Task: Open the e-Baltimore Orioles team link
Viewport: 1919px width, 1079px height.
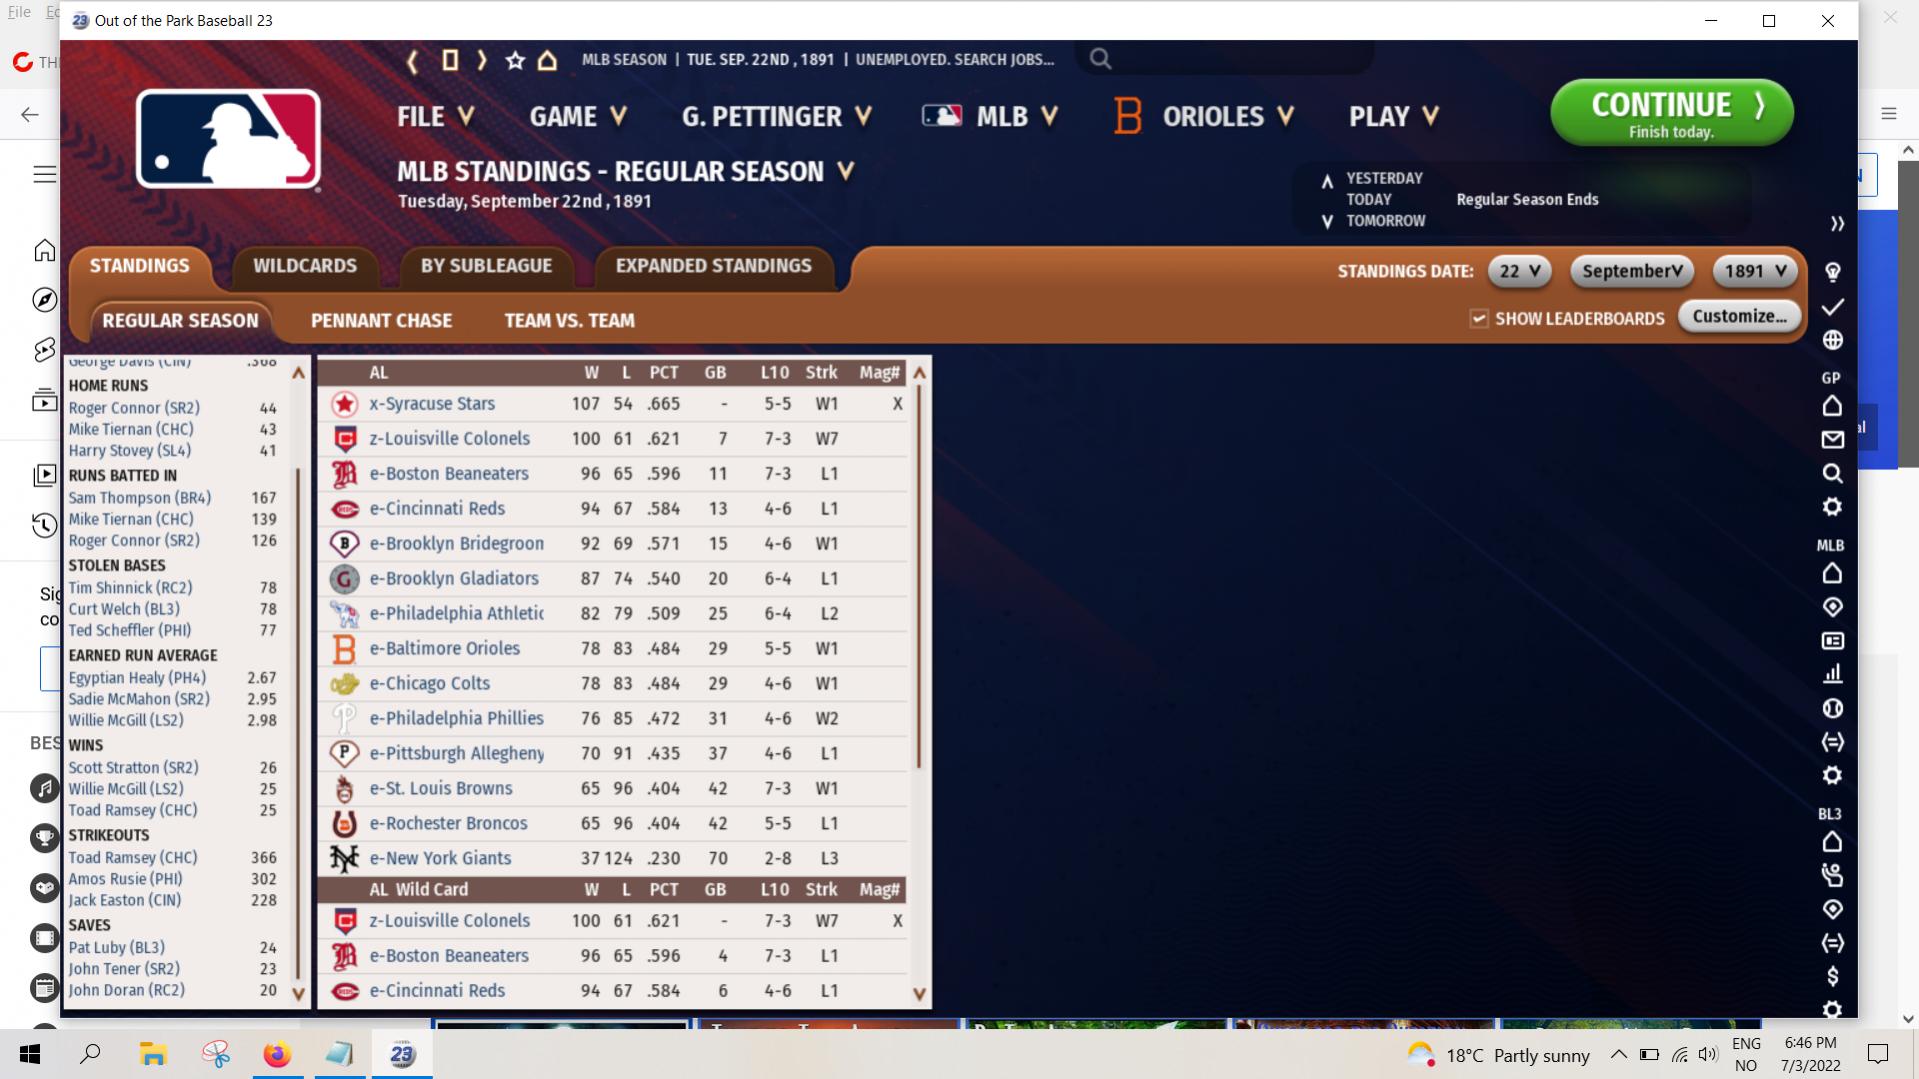Action: pos(445,649)
